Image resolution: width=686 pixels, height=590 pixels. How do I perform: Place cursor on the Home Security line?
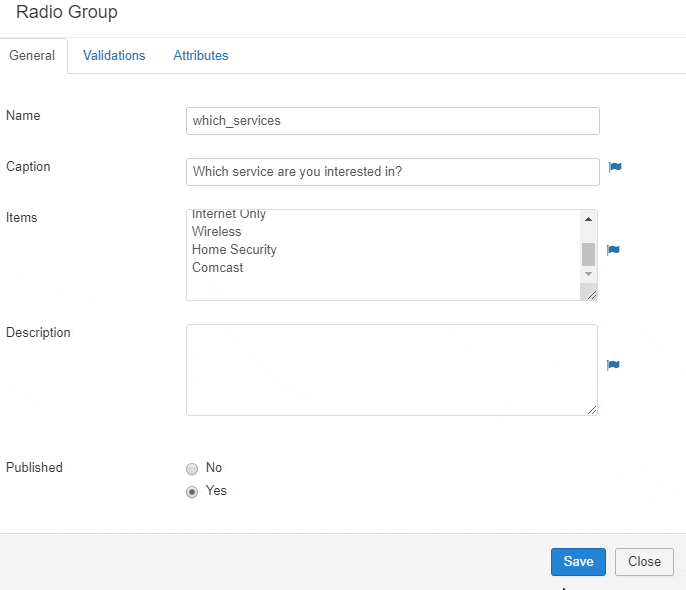pos(234,249)
